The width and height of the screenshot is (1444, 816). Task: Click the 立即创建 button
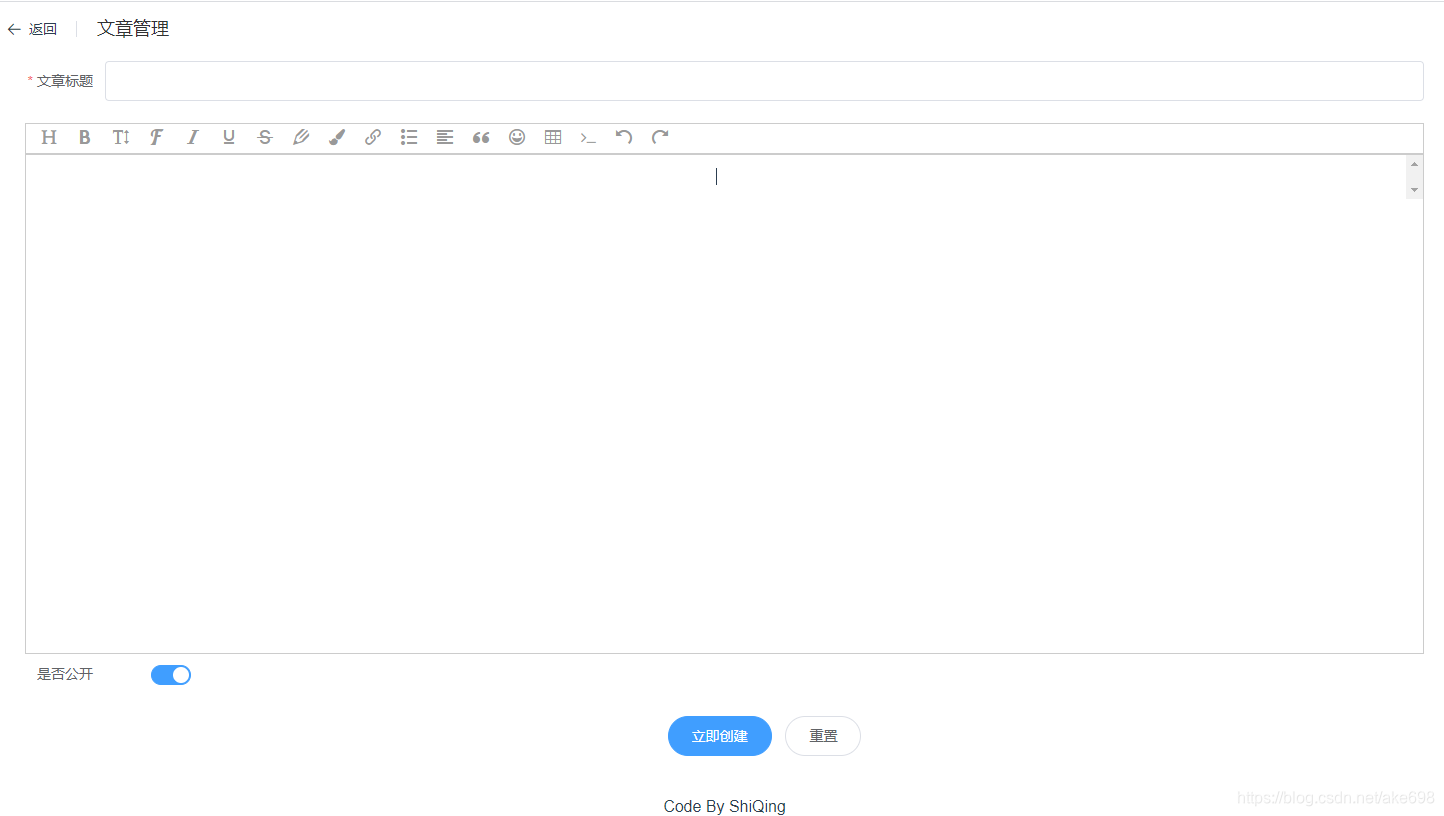tap(720, 736)
